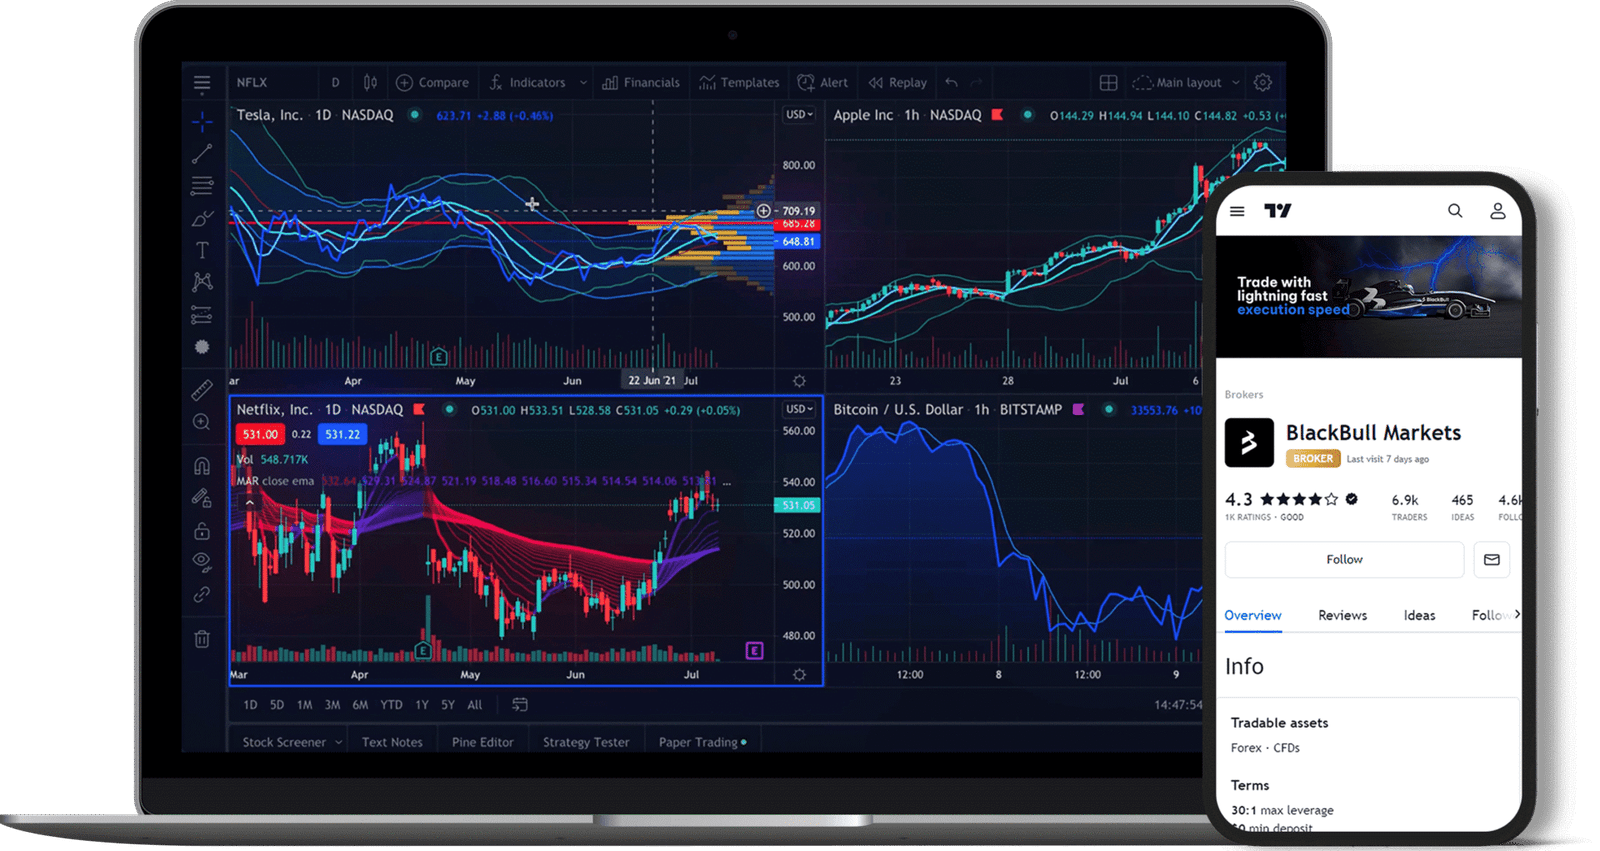Select the 3M date range
The width and height of the screenshot is (1600, 851).
(332, 705)
